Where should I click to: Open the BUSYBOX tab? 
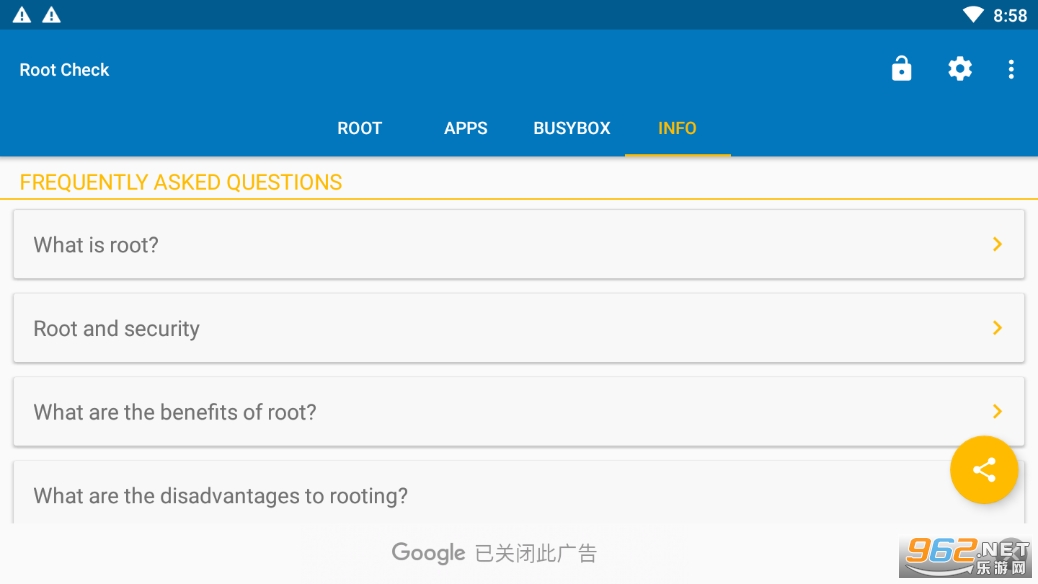tap(572, 128)
